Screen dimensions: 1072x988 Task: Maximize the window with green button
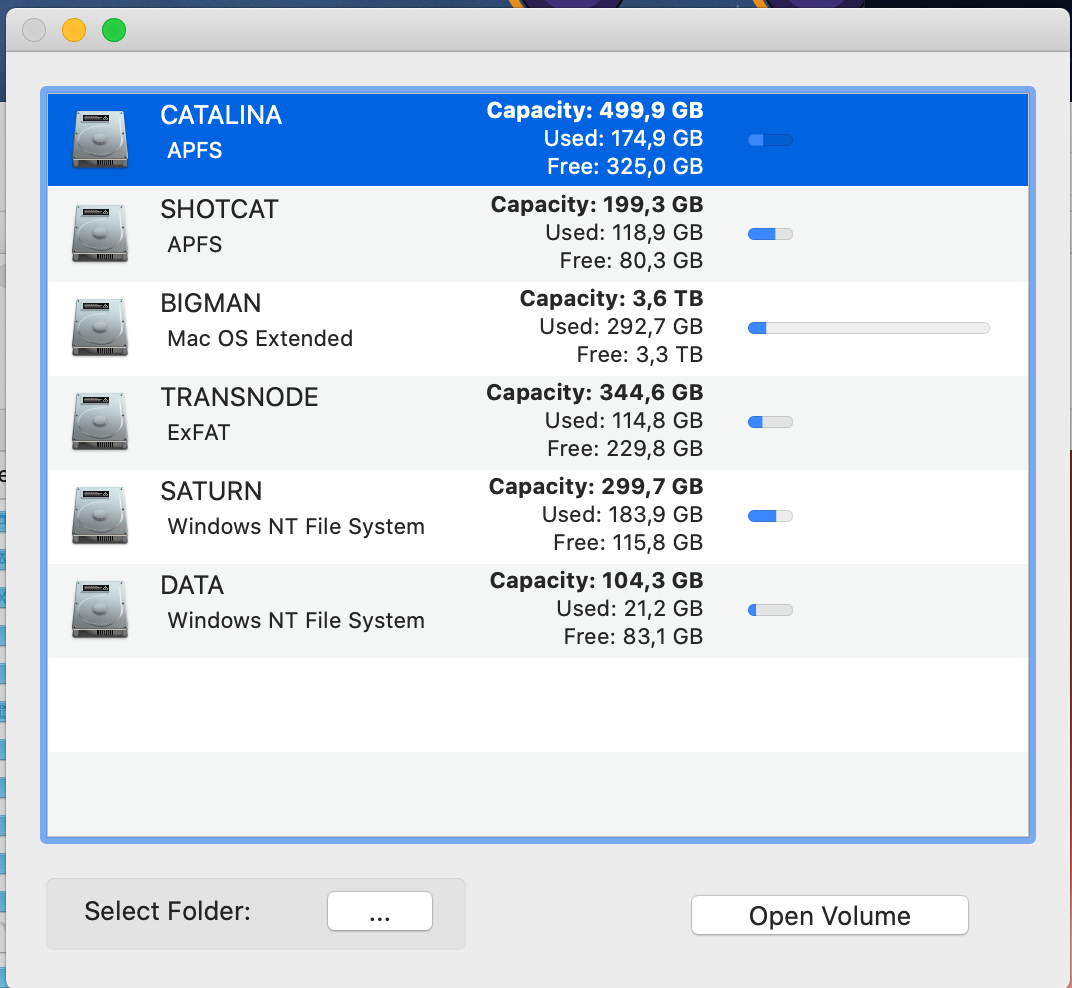pyautogui.click(x=114, y=30)
